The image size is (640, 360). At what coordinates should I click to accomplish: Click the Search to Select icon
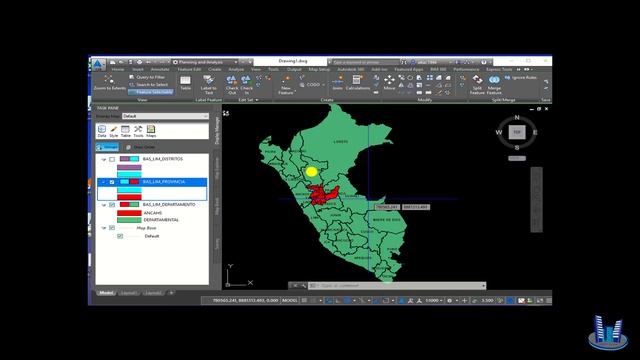pyautogui.click(x=131, y=84)
